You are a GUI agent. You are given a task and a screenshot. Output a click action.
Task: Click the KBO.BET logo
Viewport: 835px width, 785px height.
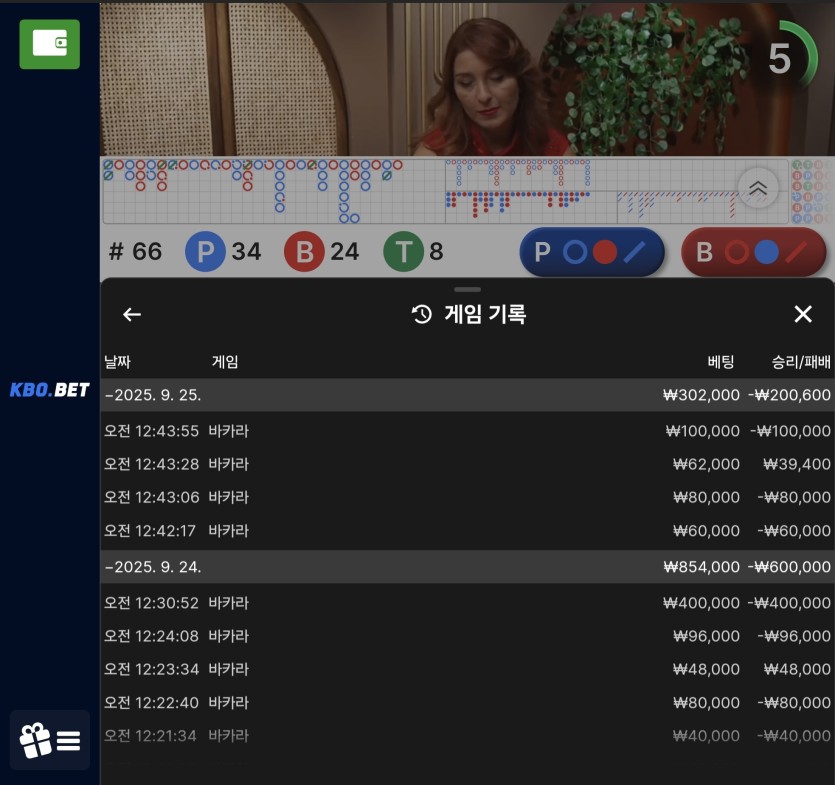point(49,390)
